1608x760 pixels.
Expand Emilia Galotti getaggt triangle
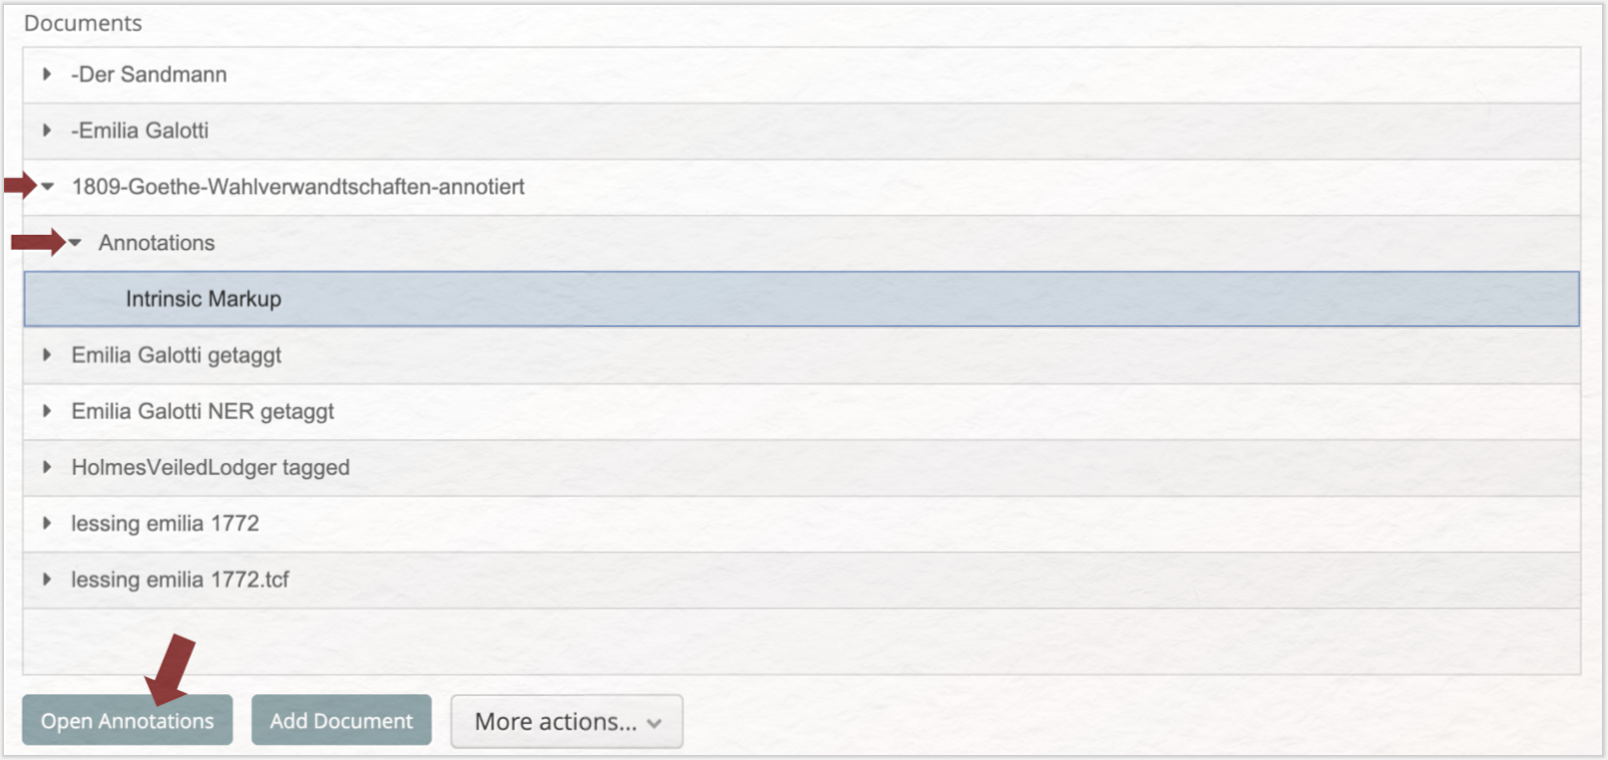click(x=47, y=355)
